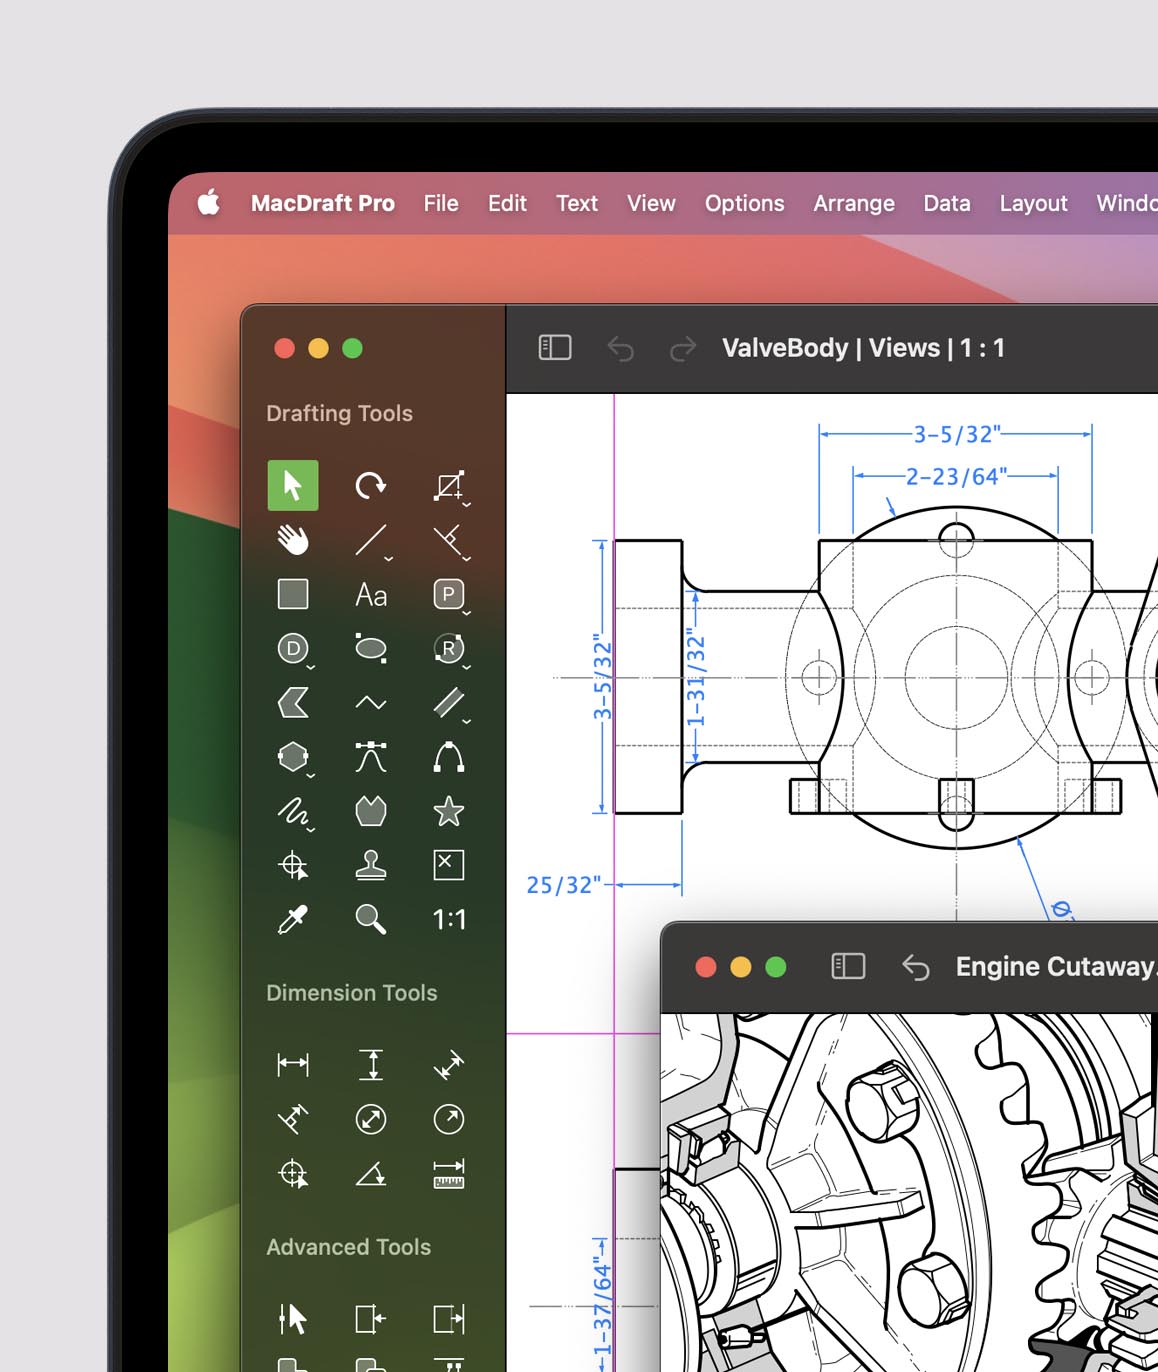Select the arrow pointer tool
This screenshot has height=1372, width=1158.
293,486
